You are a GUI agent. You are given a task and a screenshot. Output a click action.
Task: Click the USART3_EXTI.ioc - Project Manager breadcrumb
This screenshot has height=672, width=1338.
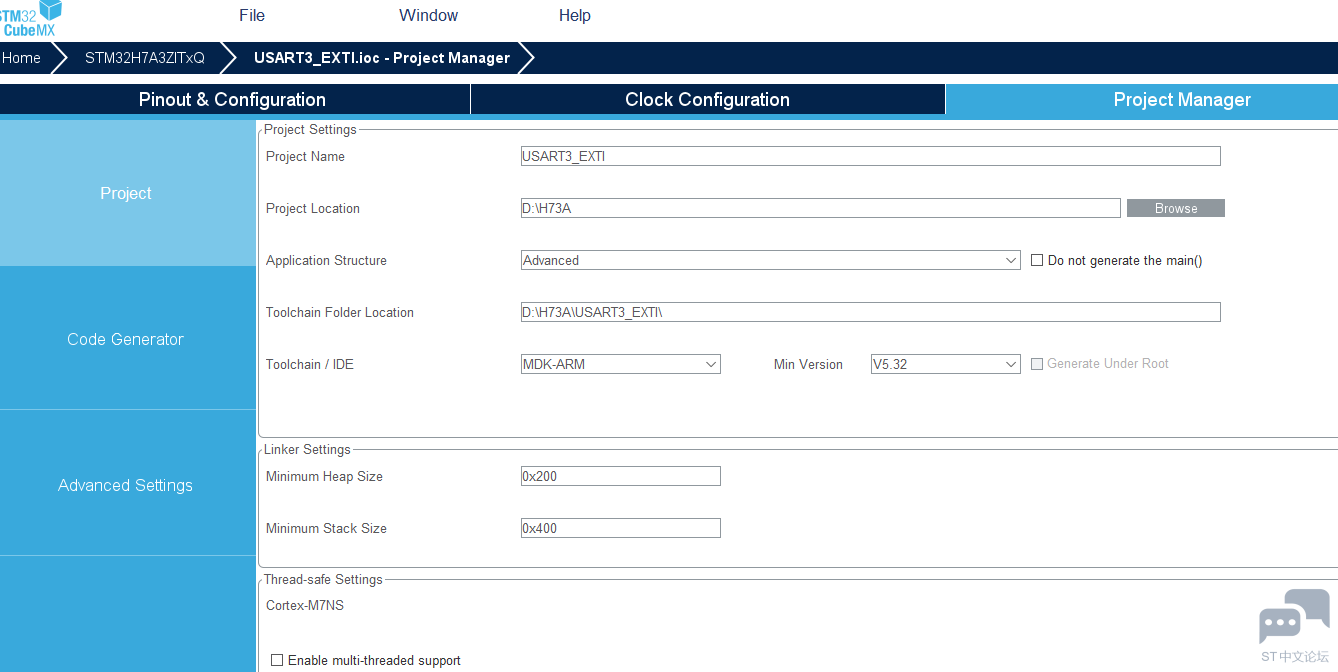[x=381, y=58]
